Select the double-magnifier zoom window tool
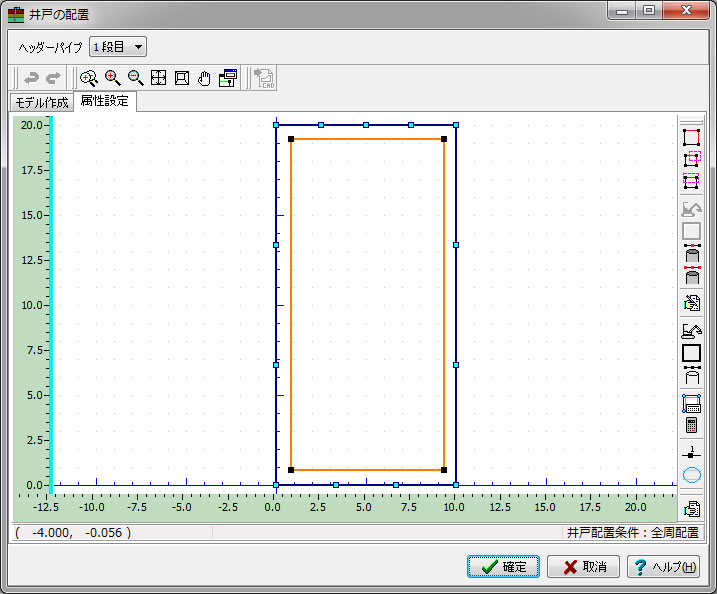The image size is (717, 594). click(x=89, y=78)
